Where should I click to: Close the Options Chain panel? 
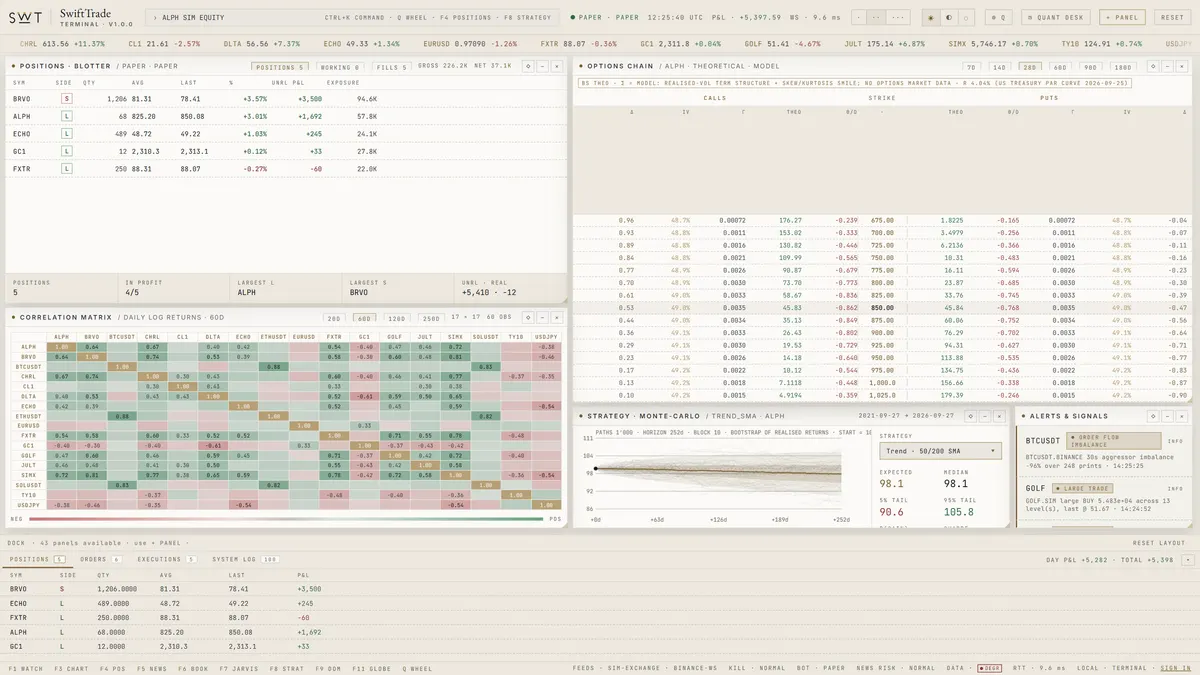pos(1184,66)
